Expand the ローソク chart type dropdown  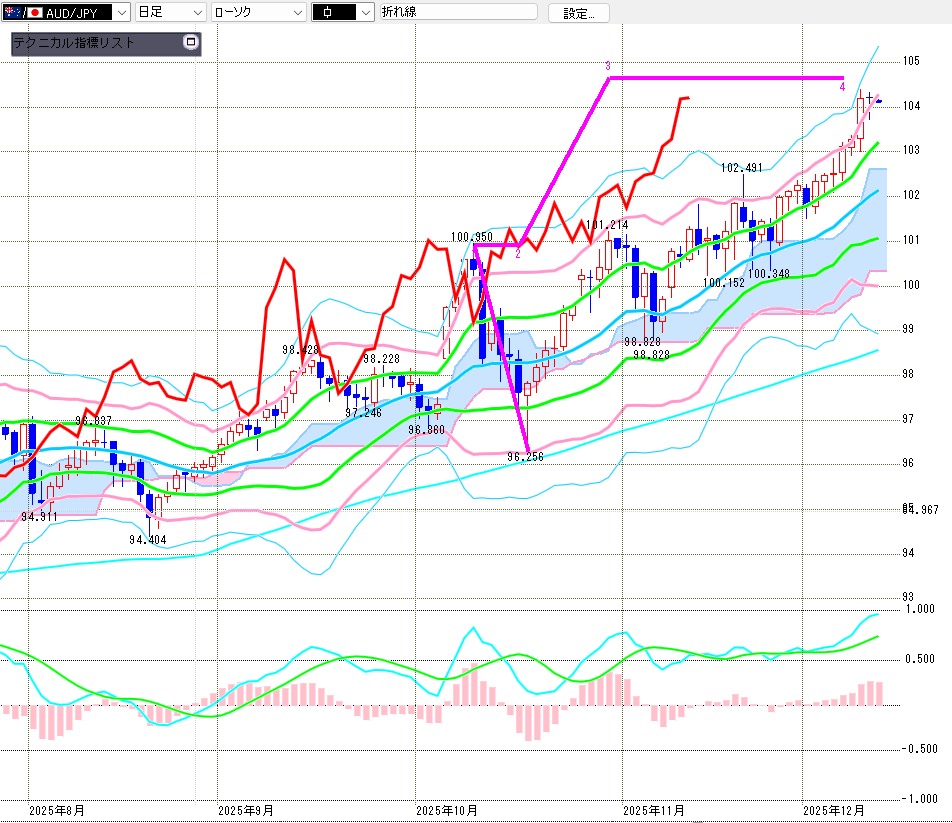[296, 13]
